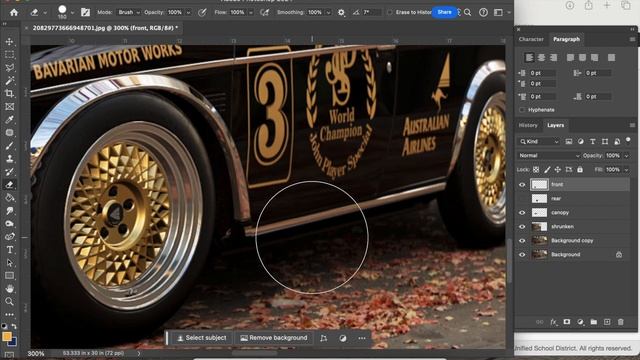
Task: Switch to the Layers tab
Action: 556,125
